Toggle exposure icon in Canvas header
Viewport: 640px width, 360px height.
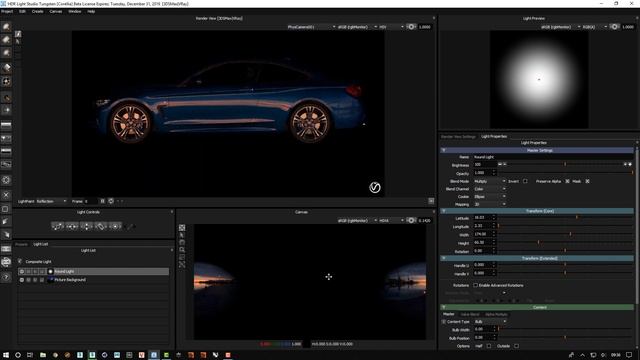[411, 220]
